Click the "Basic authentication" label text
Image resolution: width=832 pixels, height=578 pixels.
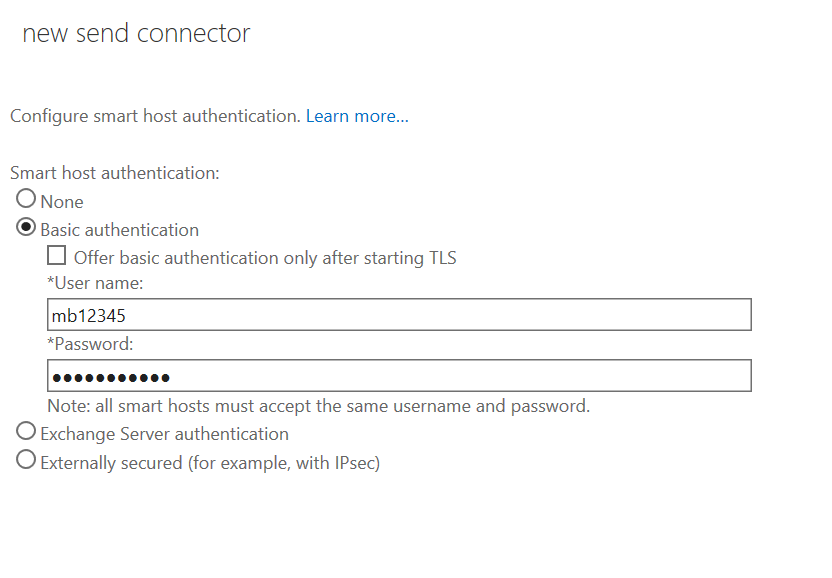[119, 230]
